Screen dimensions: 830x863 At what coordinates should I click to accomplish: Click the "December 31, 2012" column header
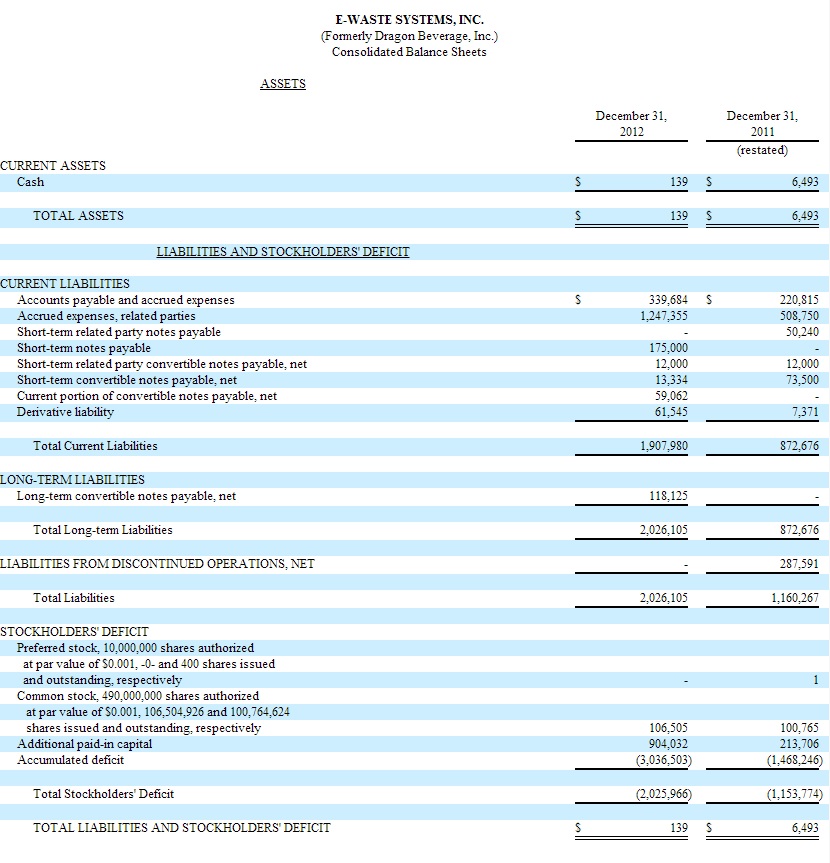[631, 124]
